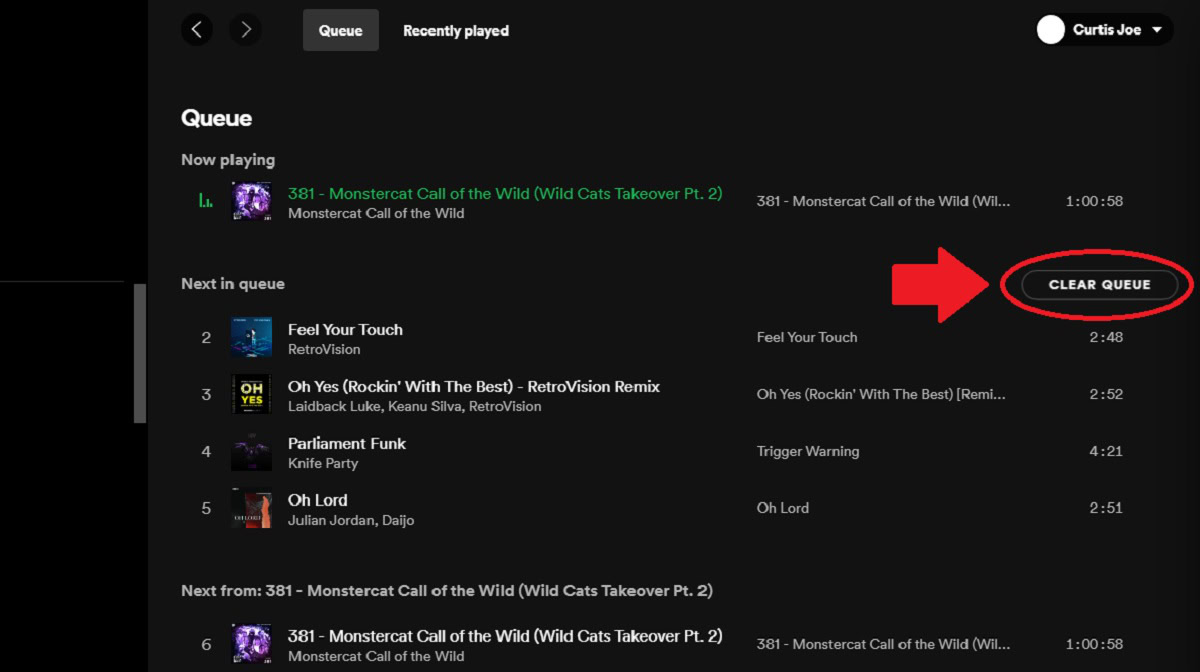Image resolution: width=1200 pixels, height=672 pixels.
Task: Click the Oh Yes album cover
Action: point(251,395)
